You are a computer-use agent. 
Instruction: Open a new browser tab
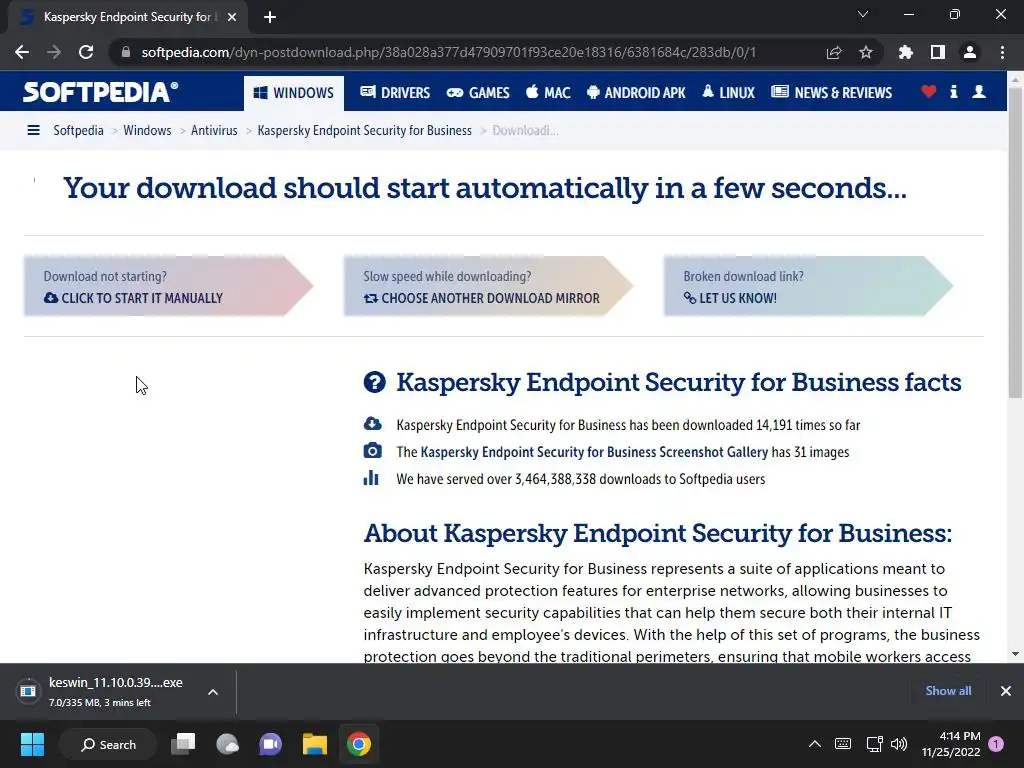pyautogui.click(x=270, y=17)
